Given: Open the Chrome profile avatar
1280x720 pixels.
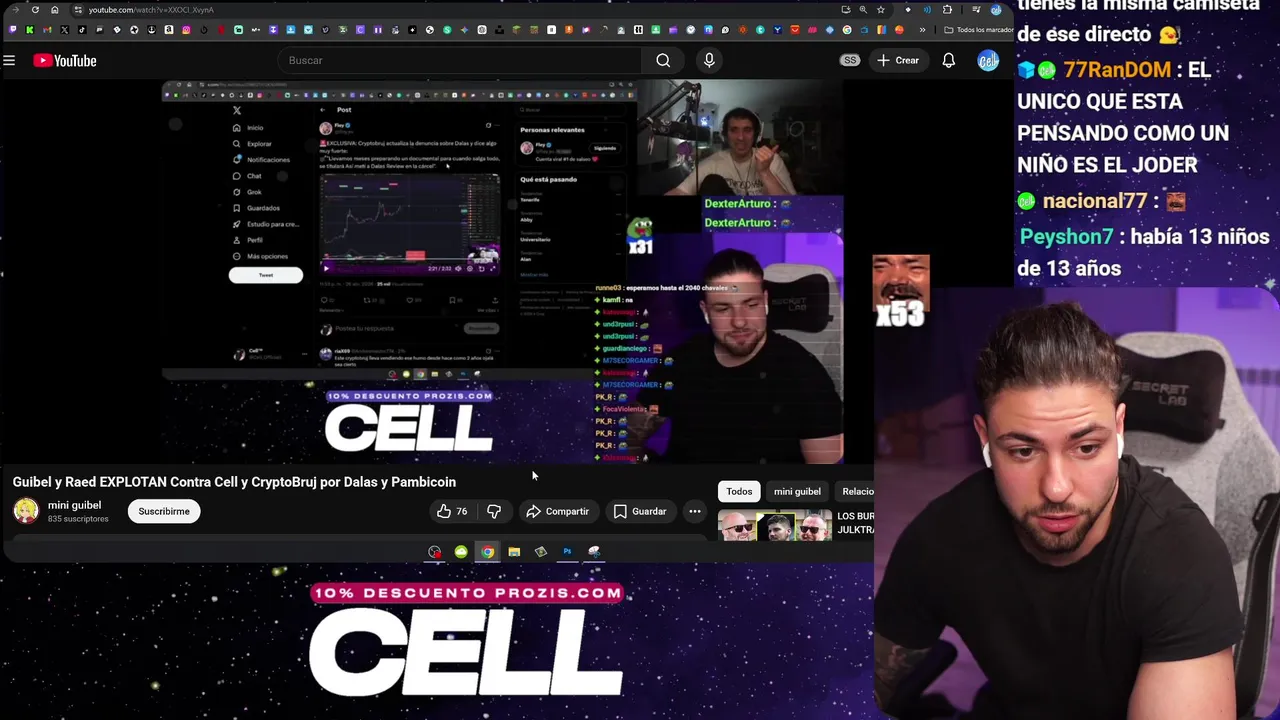Looking at the screenshot, I should click(996, 10).
